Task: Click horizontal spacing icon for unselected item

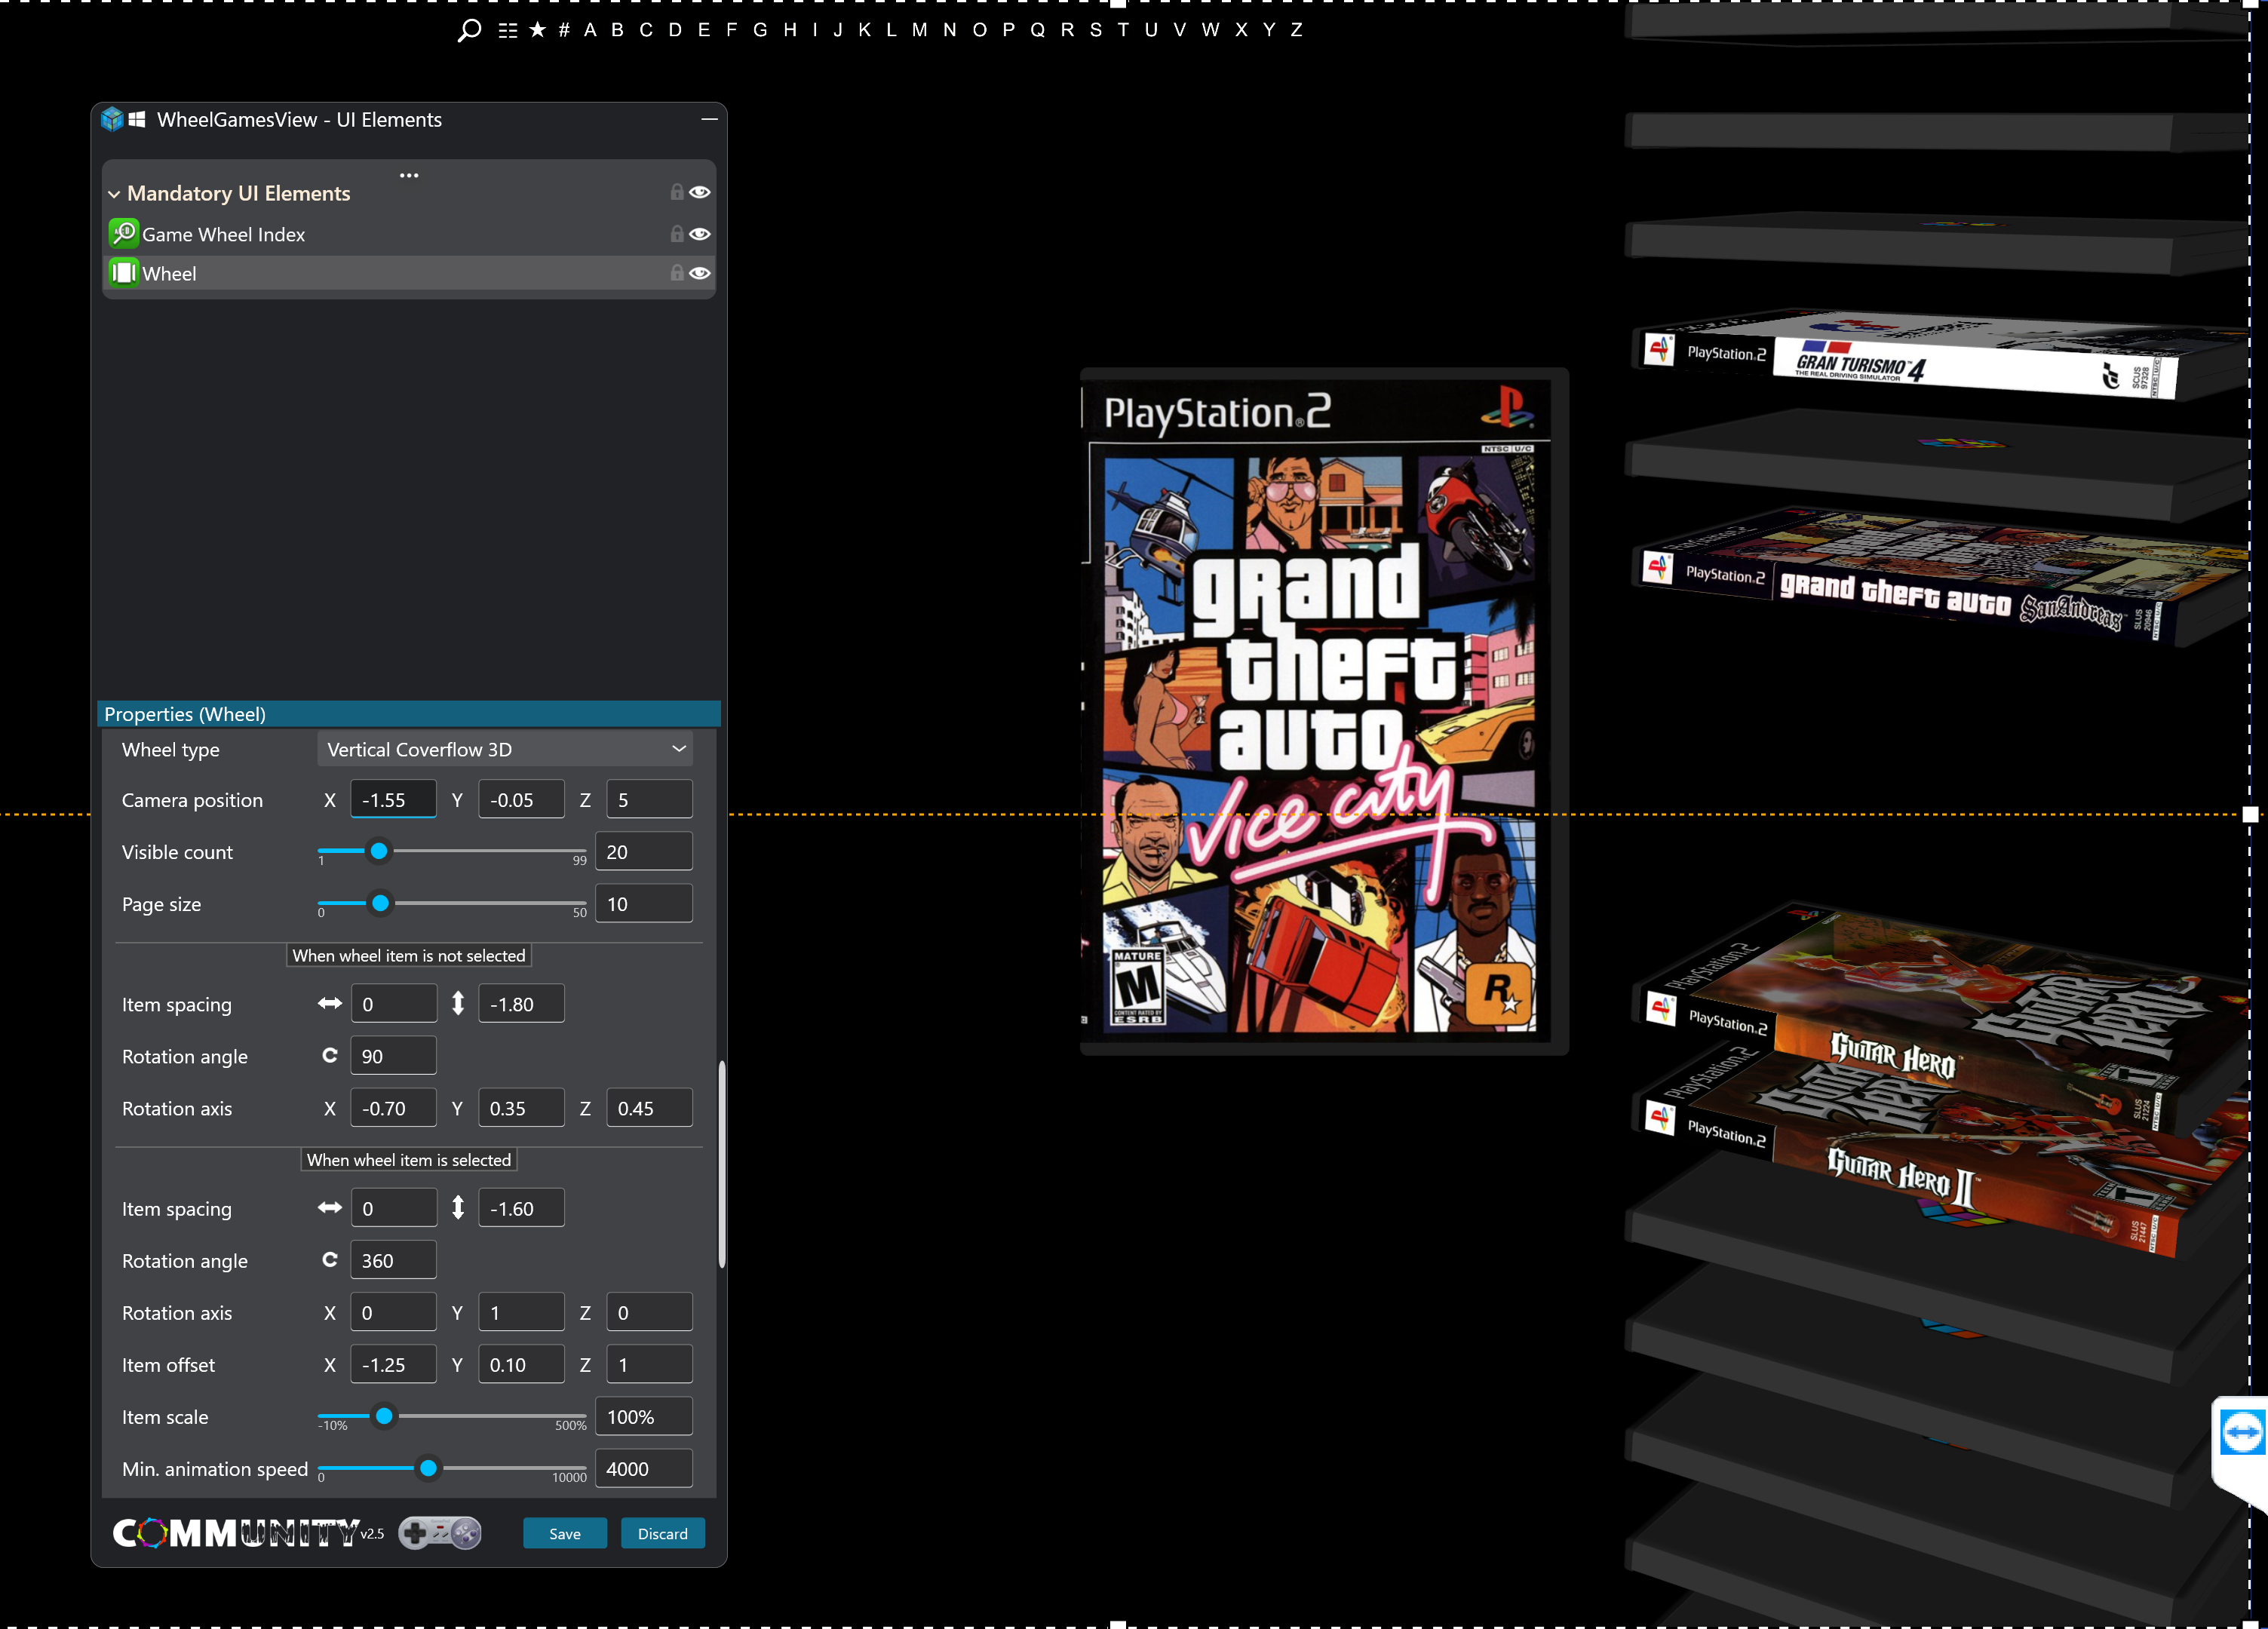Action: coord(330,1003)
